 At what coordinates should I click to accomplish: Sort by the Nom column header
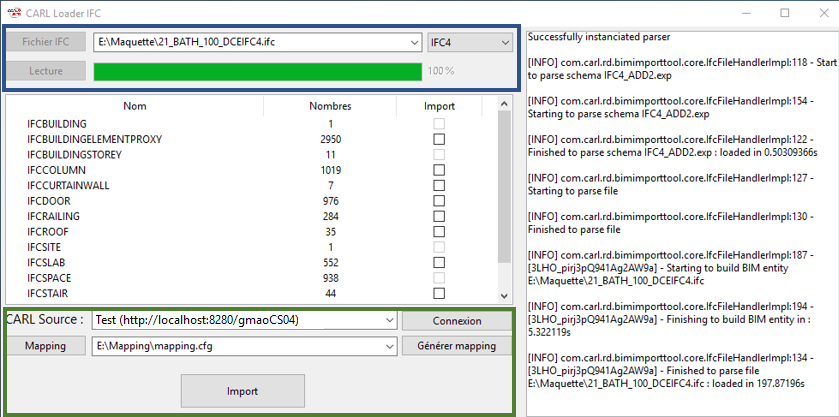135,106
